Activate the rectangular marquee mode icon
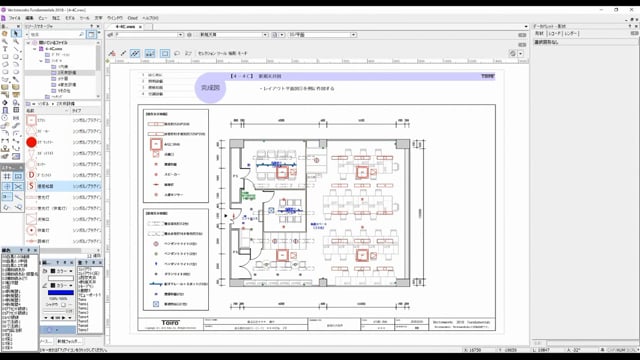The width and height of the screenshot is (640, 360). tap(164, 53)
